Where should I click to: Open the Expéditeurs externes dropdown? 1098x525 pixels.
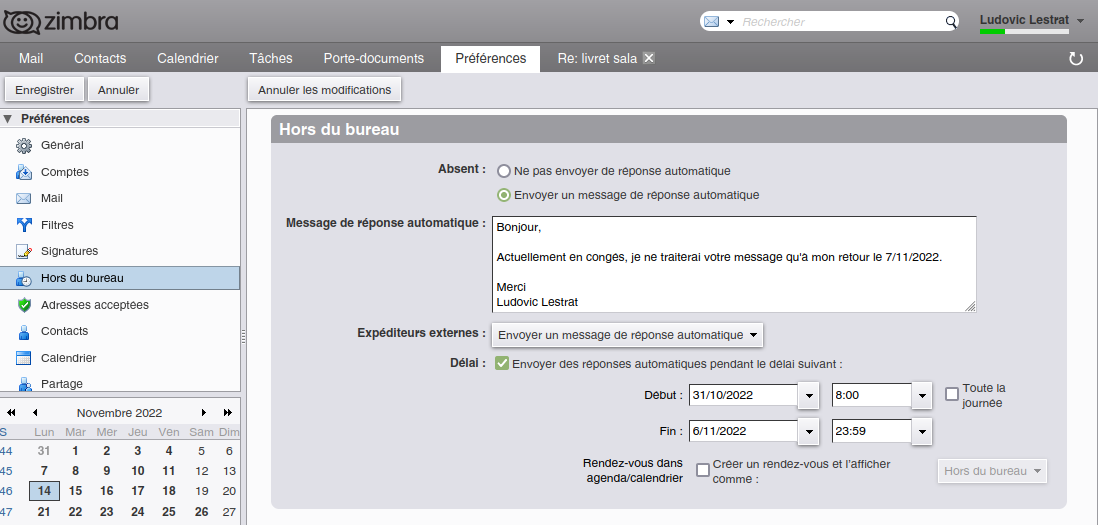[x=628, y=335]
